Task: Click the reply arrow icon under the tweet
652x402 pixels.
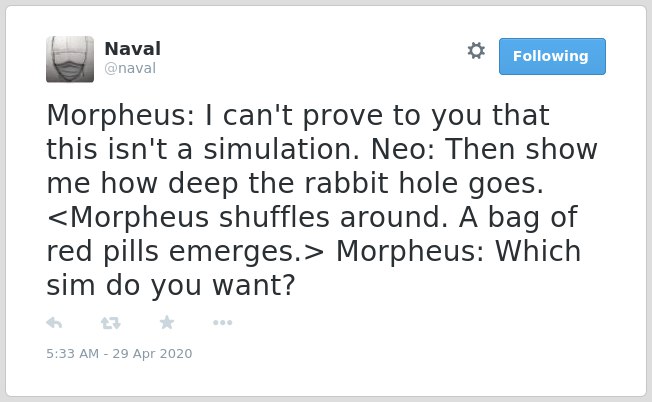Action: [x=54, y=323]
